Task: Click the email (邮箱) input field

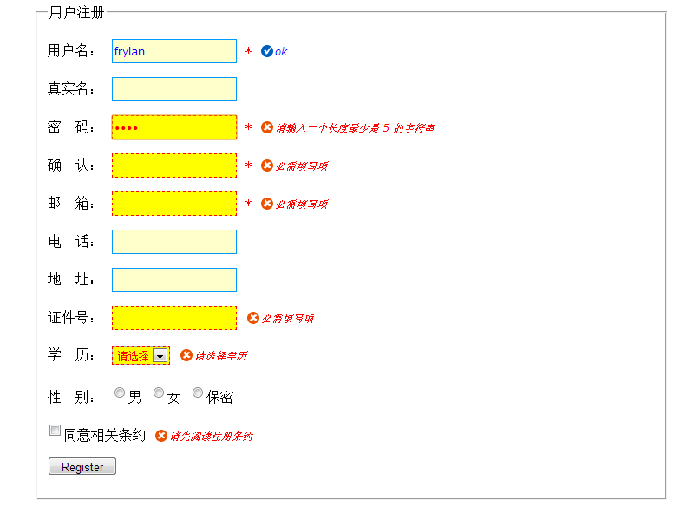Action: click(174, 204)
